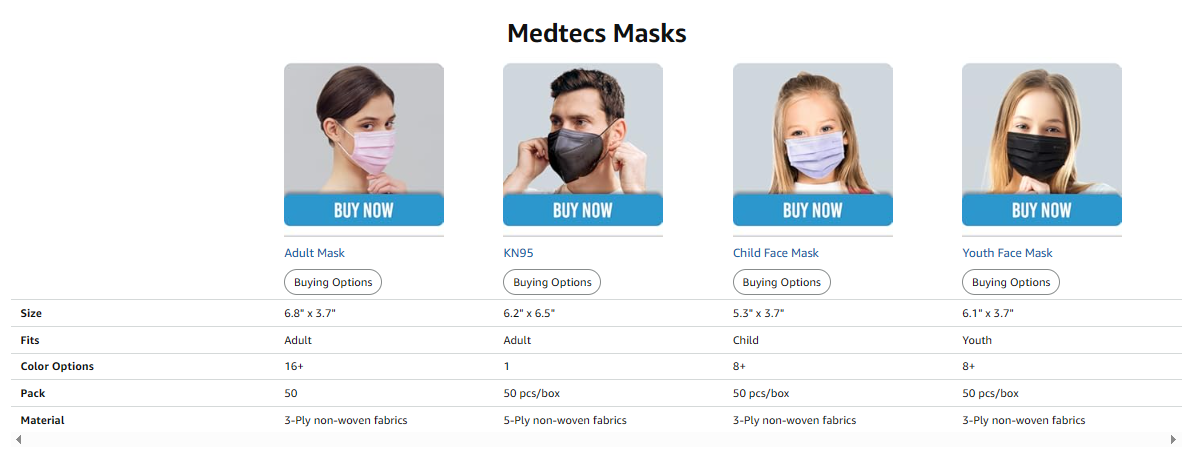
Task: Open Buying Options for the Youth Face Mask
Action: point(1011,282)
